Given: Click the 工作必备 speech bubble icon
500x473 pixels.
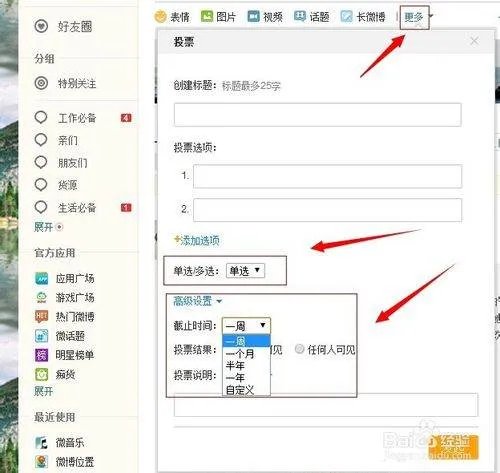Looking at the screenshot, I should 41,118.
